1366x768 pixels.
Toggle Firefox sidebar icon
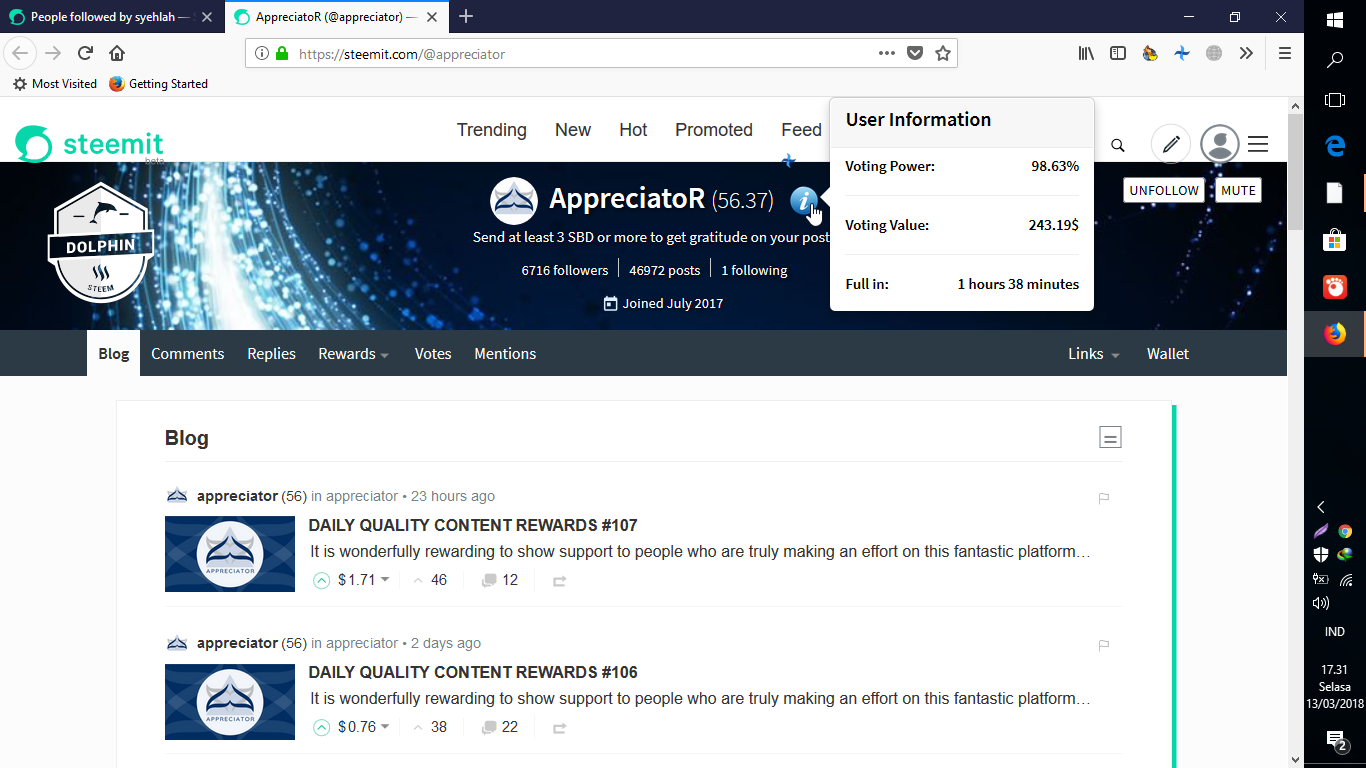[x=1118, y=54]
